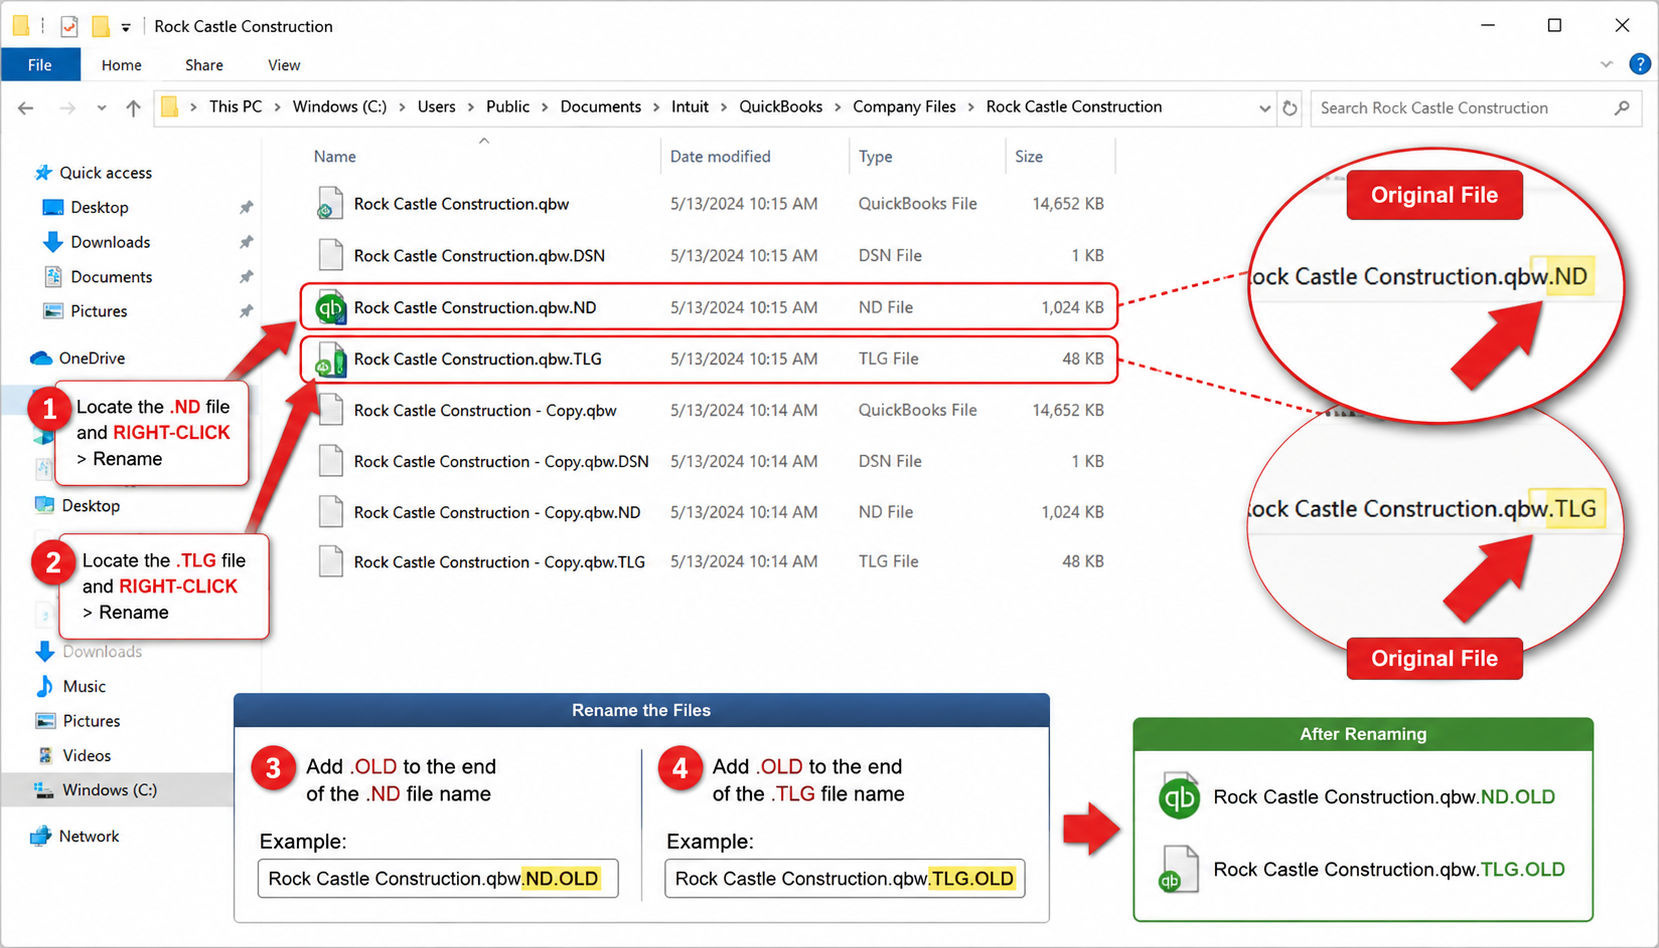Open the Share ribbon tab
The height and width of the screenshot is (948, 1659).
pyautogui.click(x=204, y=65)
